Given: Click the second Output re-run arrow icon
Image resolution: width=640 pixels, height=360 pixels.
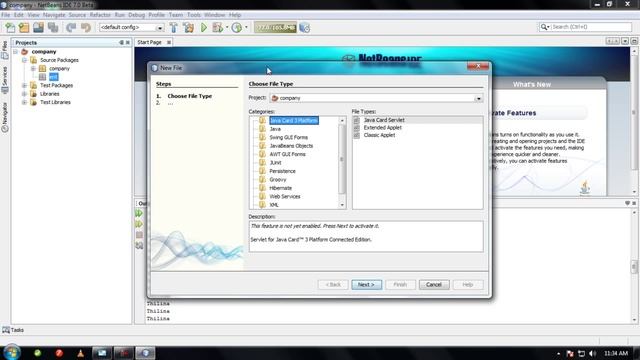Looking at the screenshot, I should [x=139, y=224].
